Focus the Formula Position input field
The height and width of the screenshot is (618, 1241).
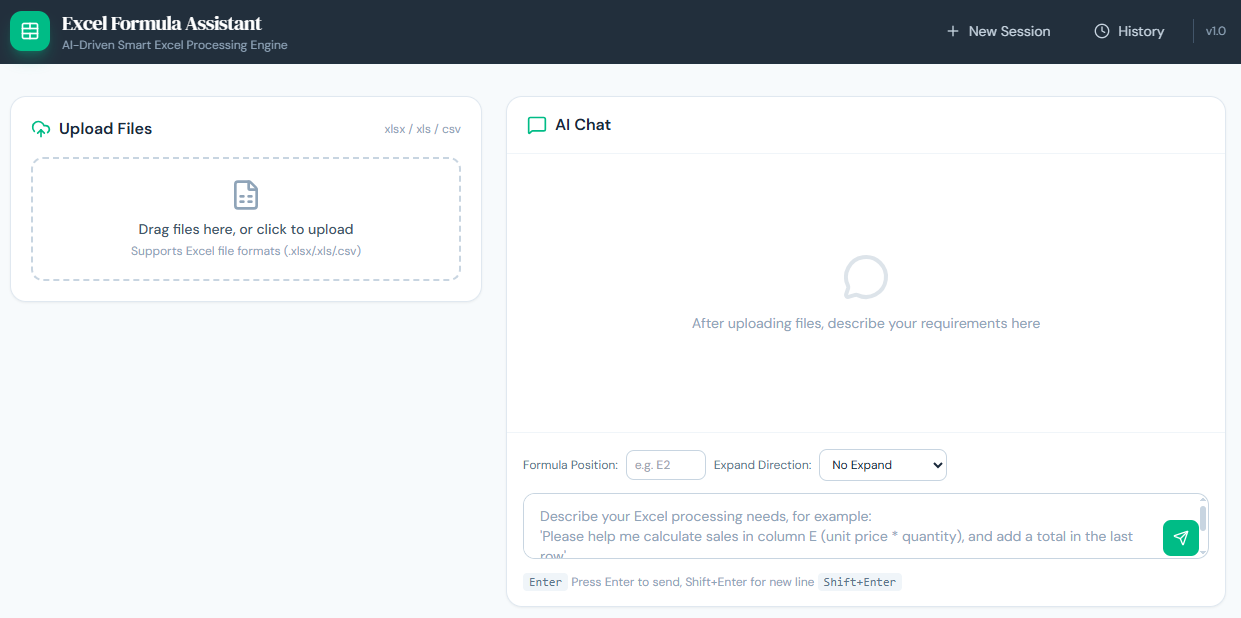666,465
